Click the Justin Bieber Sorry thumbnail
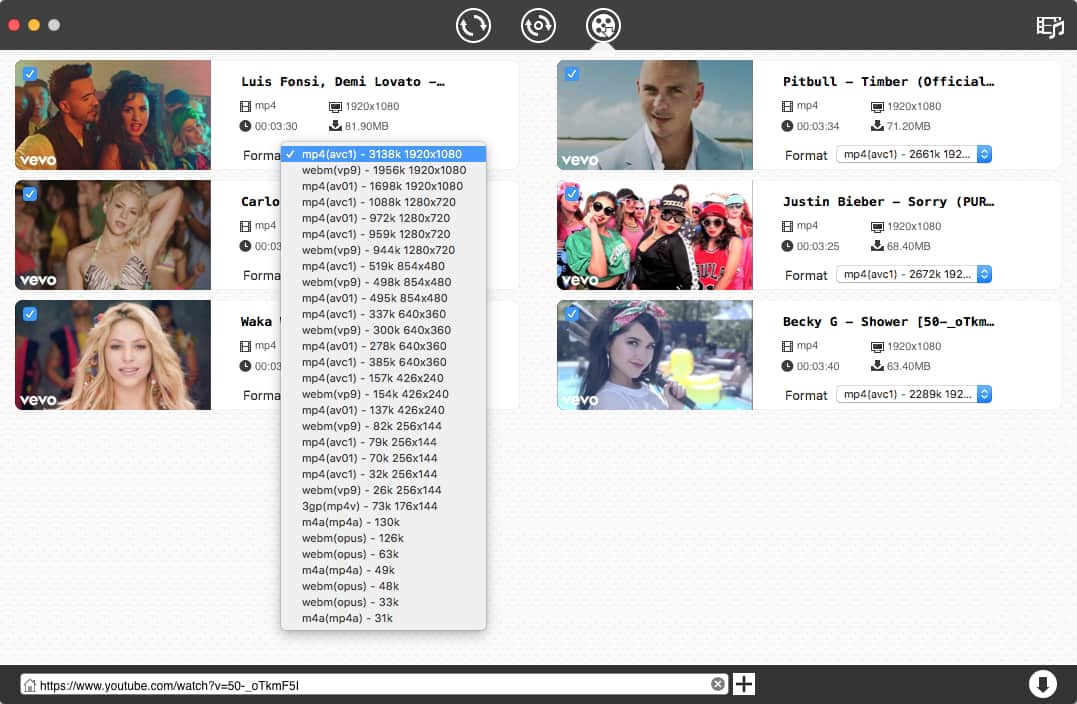The image size is (1077, 704). (655, 235)
